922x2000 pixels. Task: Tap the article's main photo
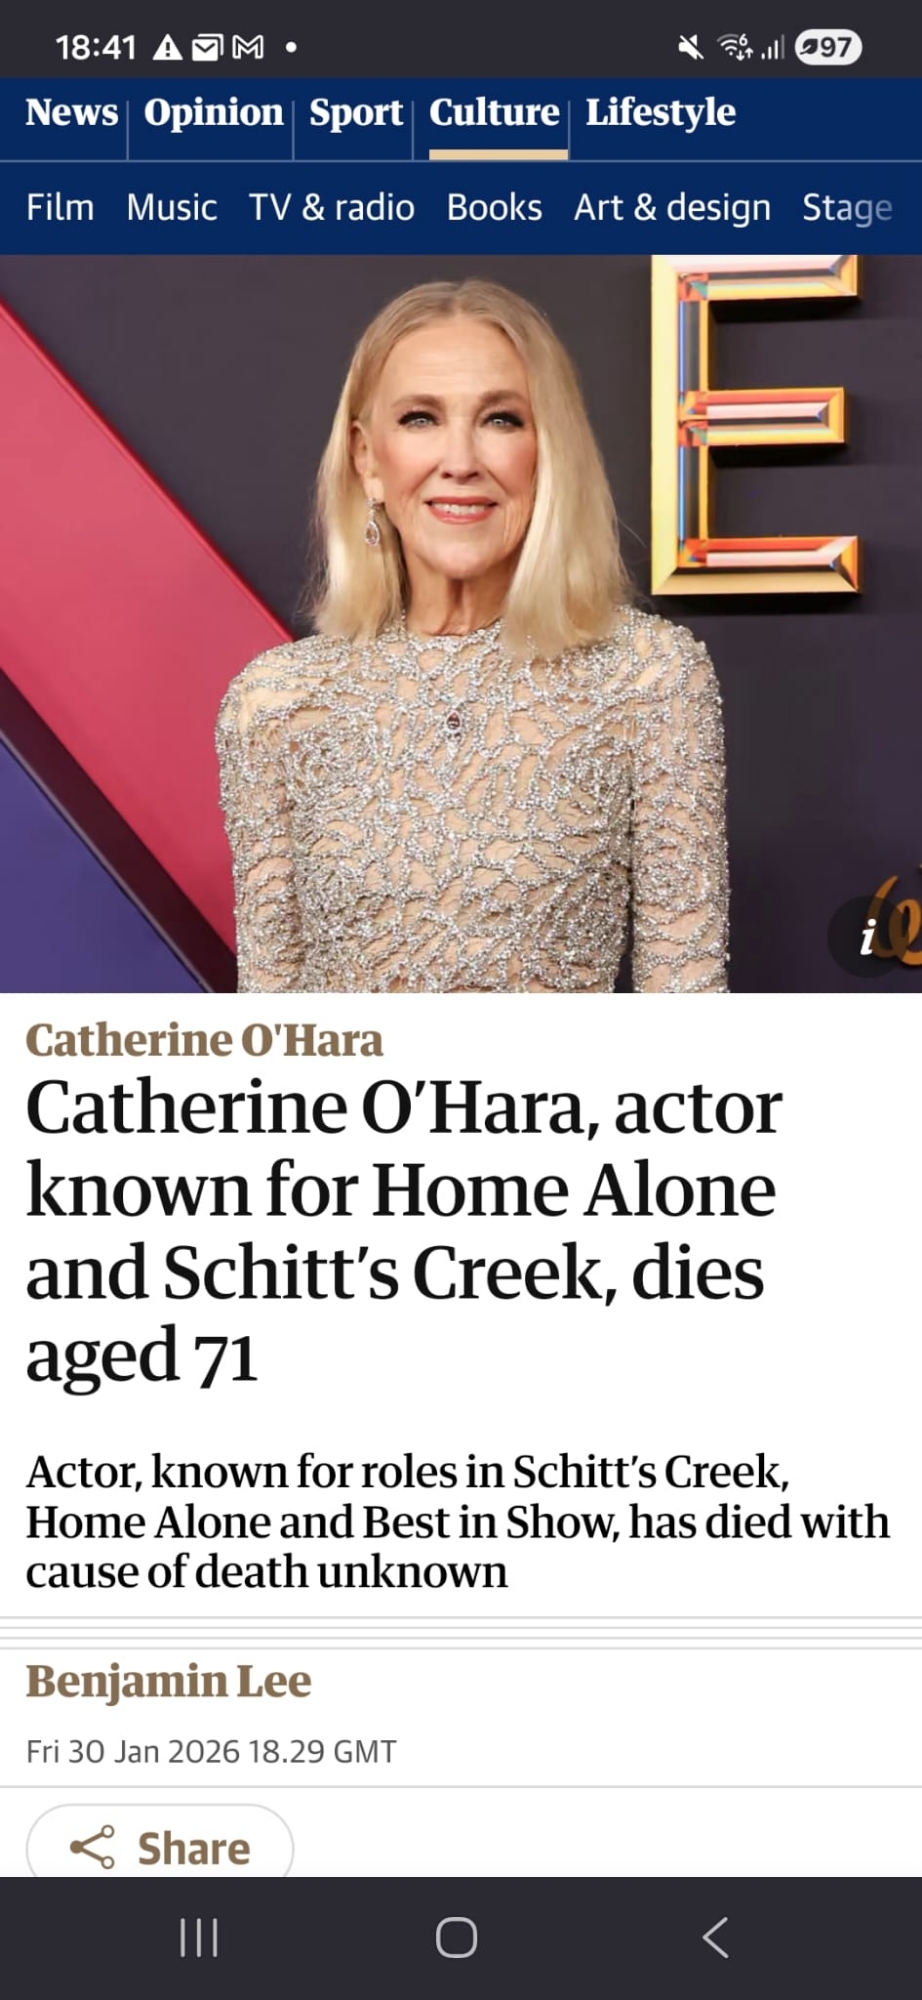(461, 624)
